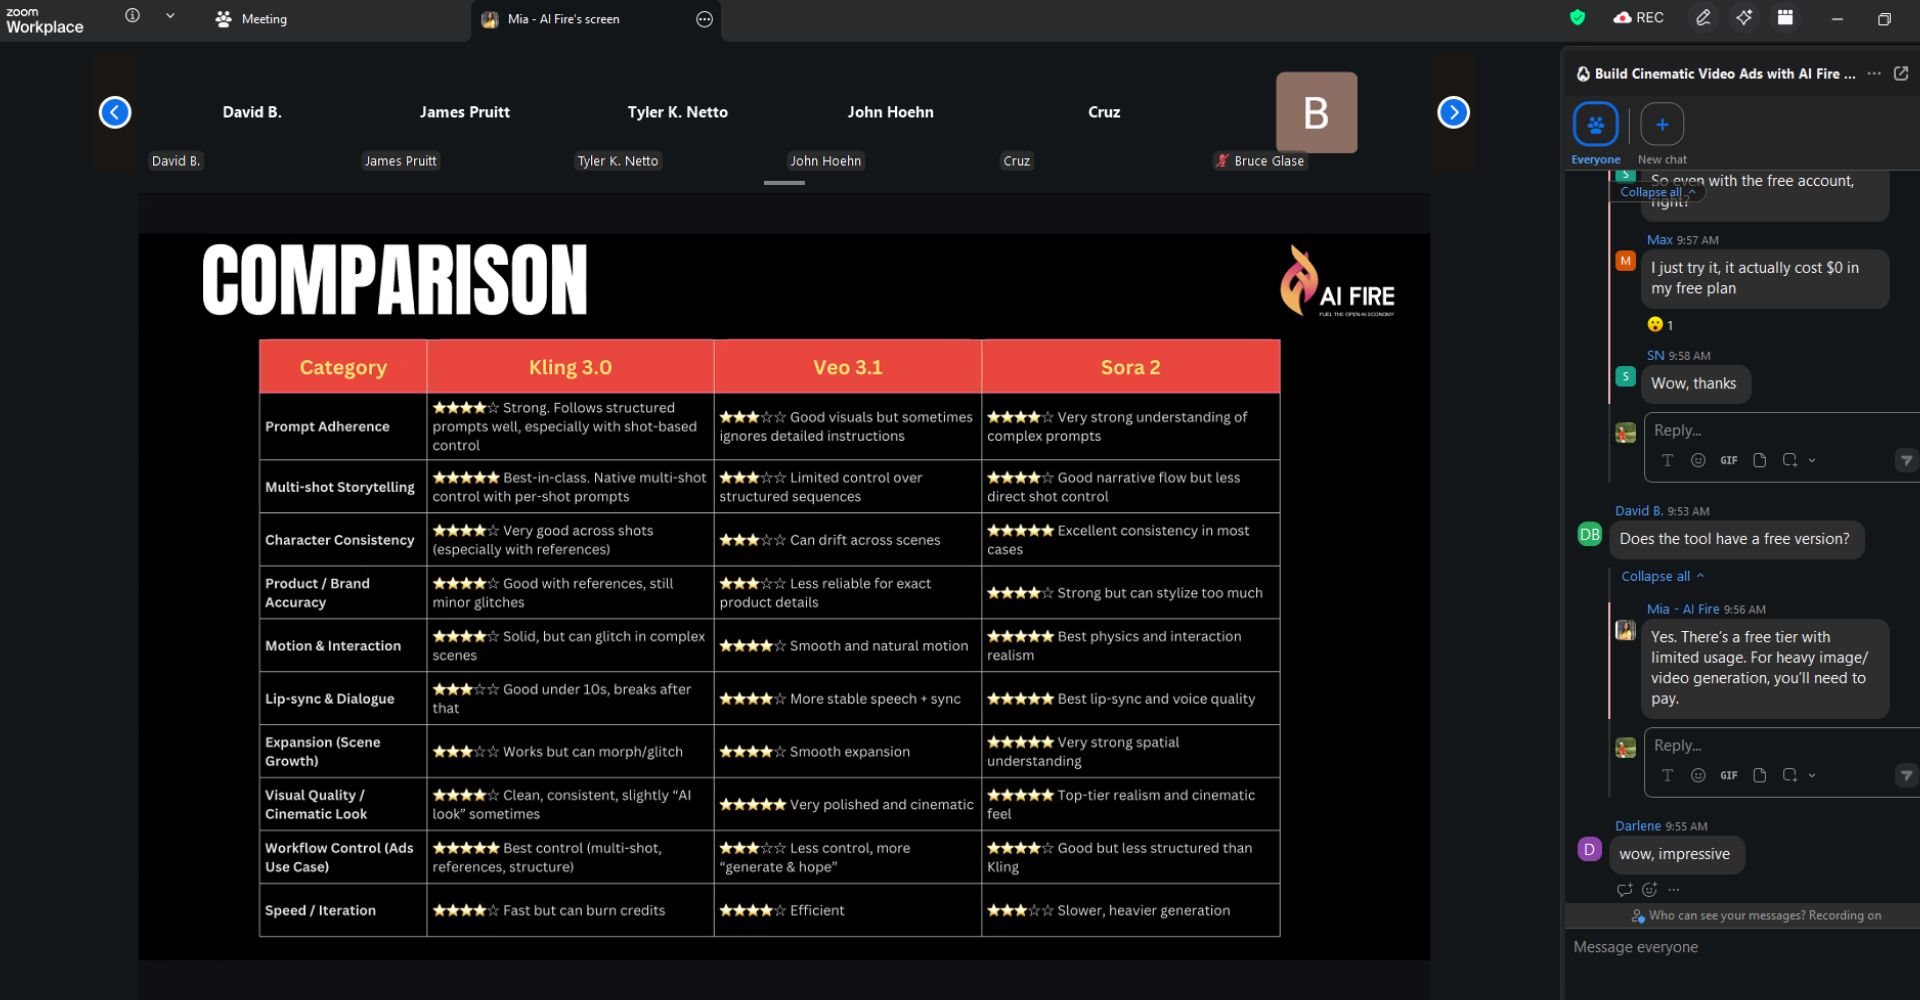Select Bruce Glase's avatar tile
This screenshot has height=1000, width=1920.
[x=1316, y=113]
